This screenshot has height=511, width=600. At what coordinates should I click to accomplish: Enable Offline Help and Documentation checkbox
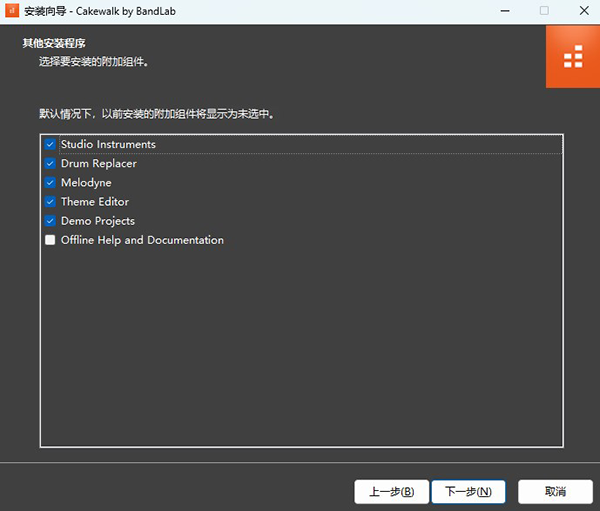50,240
